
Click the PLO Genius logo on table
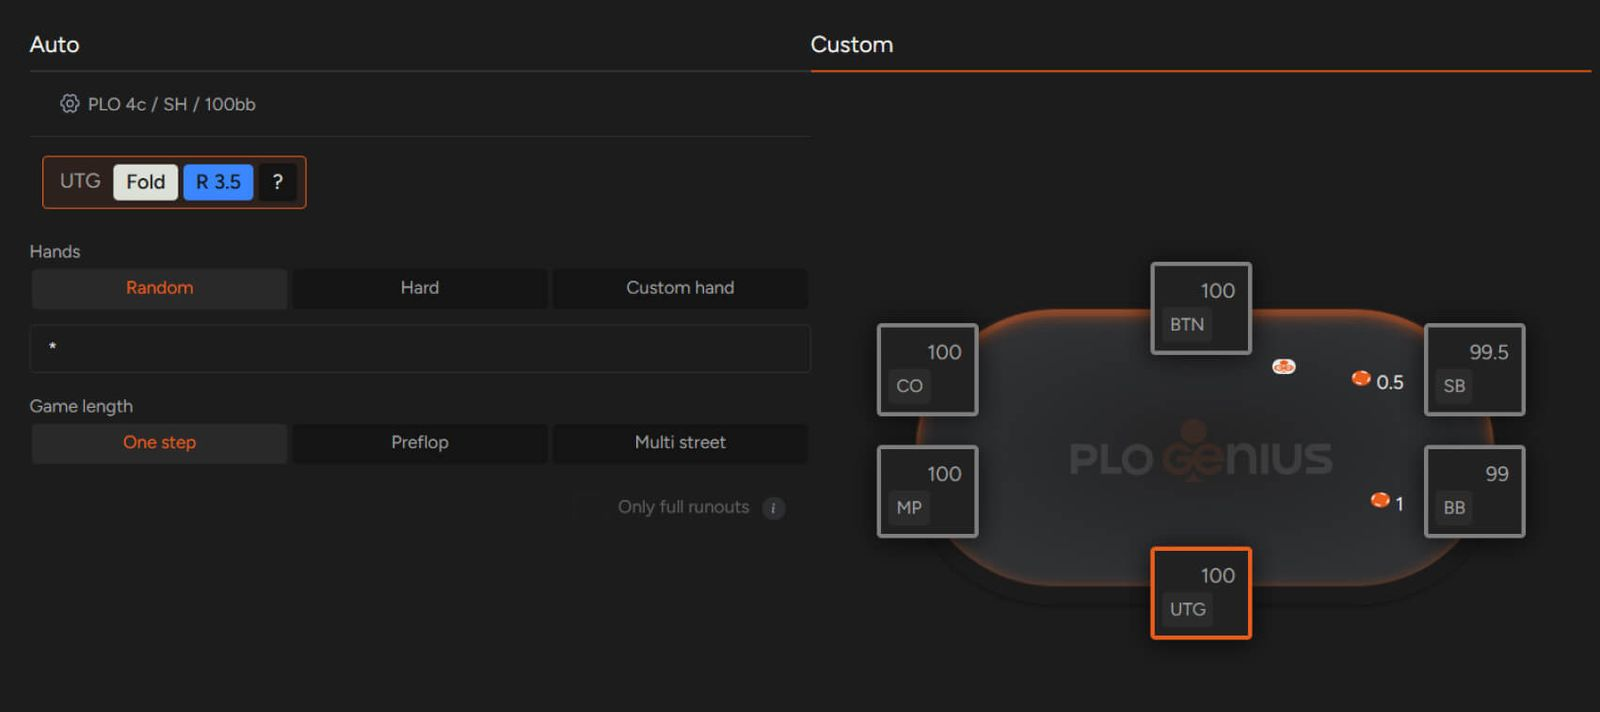(1200, 457)
